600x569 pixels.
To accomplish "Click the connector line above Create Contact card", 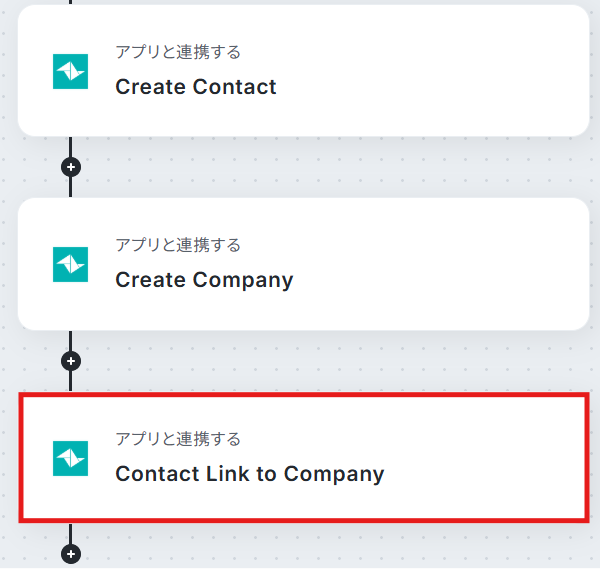I will 70,3.
